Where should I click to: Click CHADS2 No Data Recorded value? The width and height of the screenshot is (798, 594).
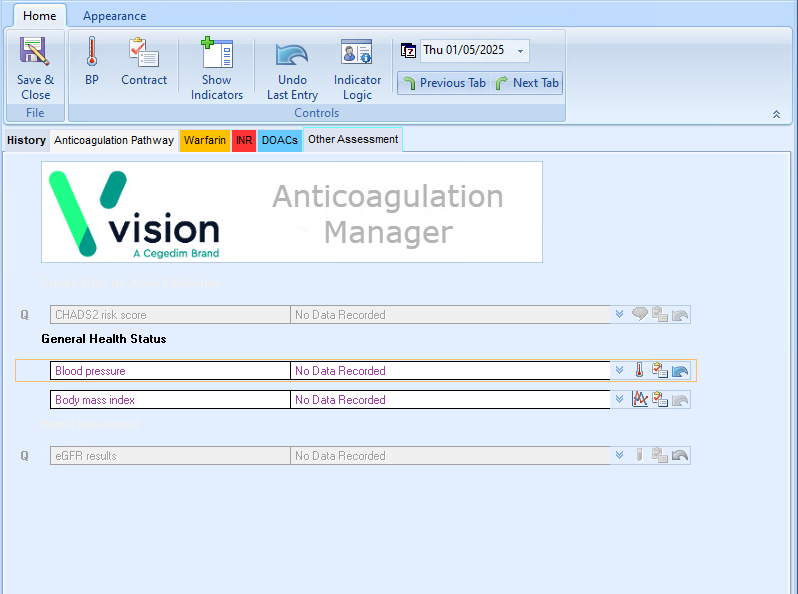450,315
